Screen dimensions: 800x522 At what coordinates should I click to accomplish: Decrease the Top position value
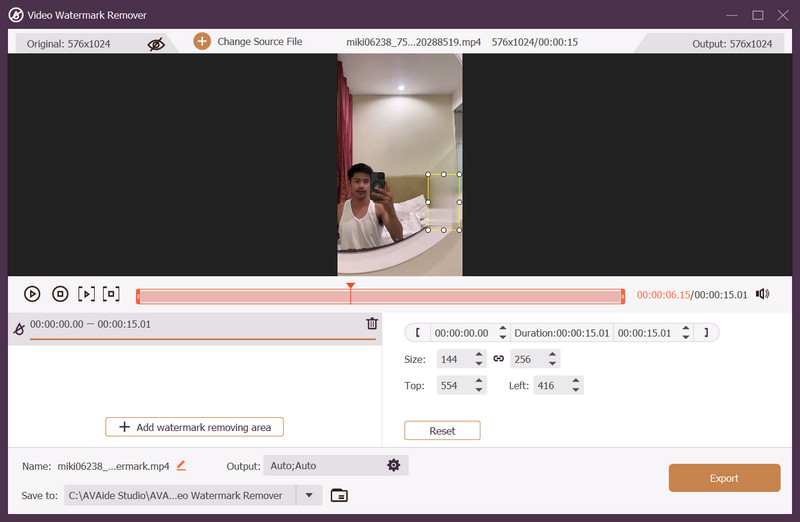479,390
